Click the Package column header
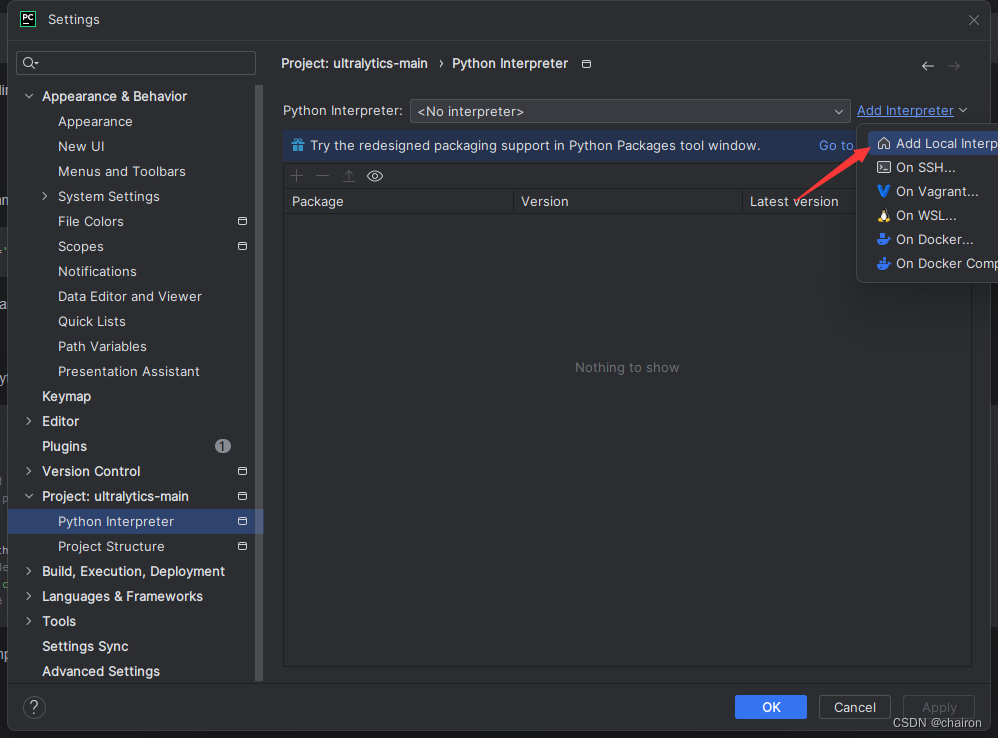Screen dimensions: 998x738 tap(398, 201)
